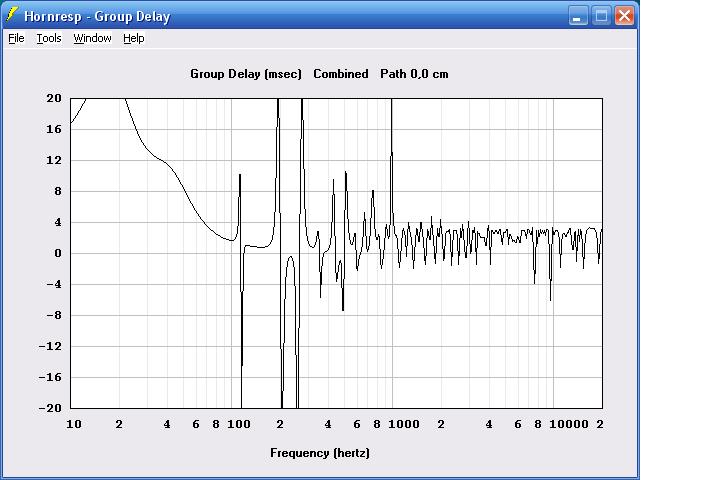
Task: Click the y-axis value 16
Action: point(54,129)
